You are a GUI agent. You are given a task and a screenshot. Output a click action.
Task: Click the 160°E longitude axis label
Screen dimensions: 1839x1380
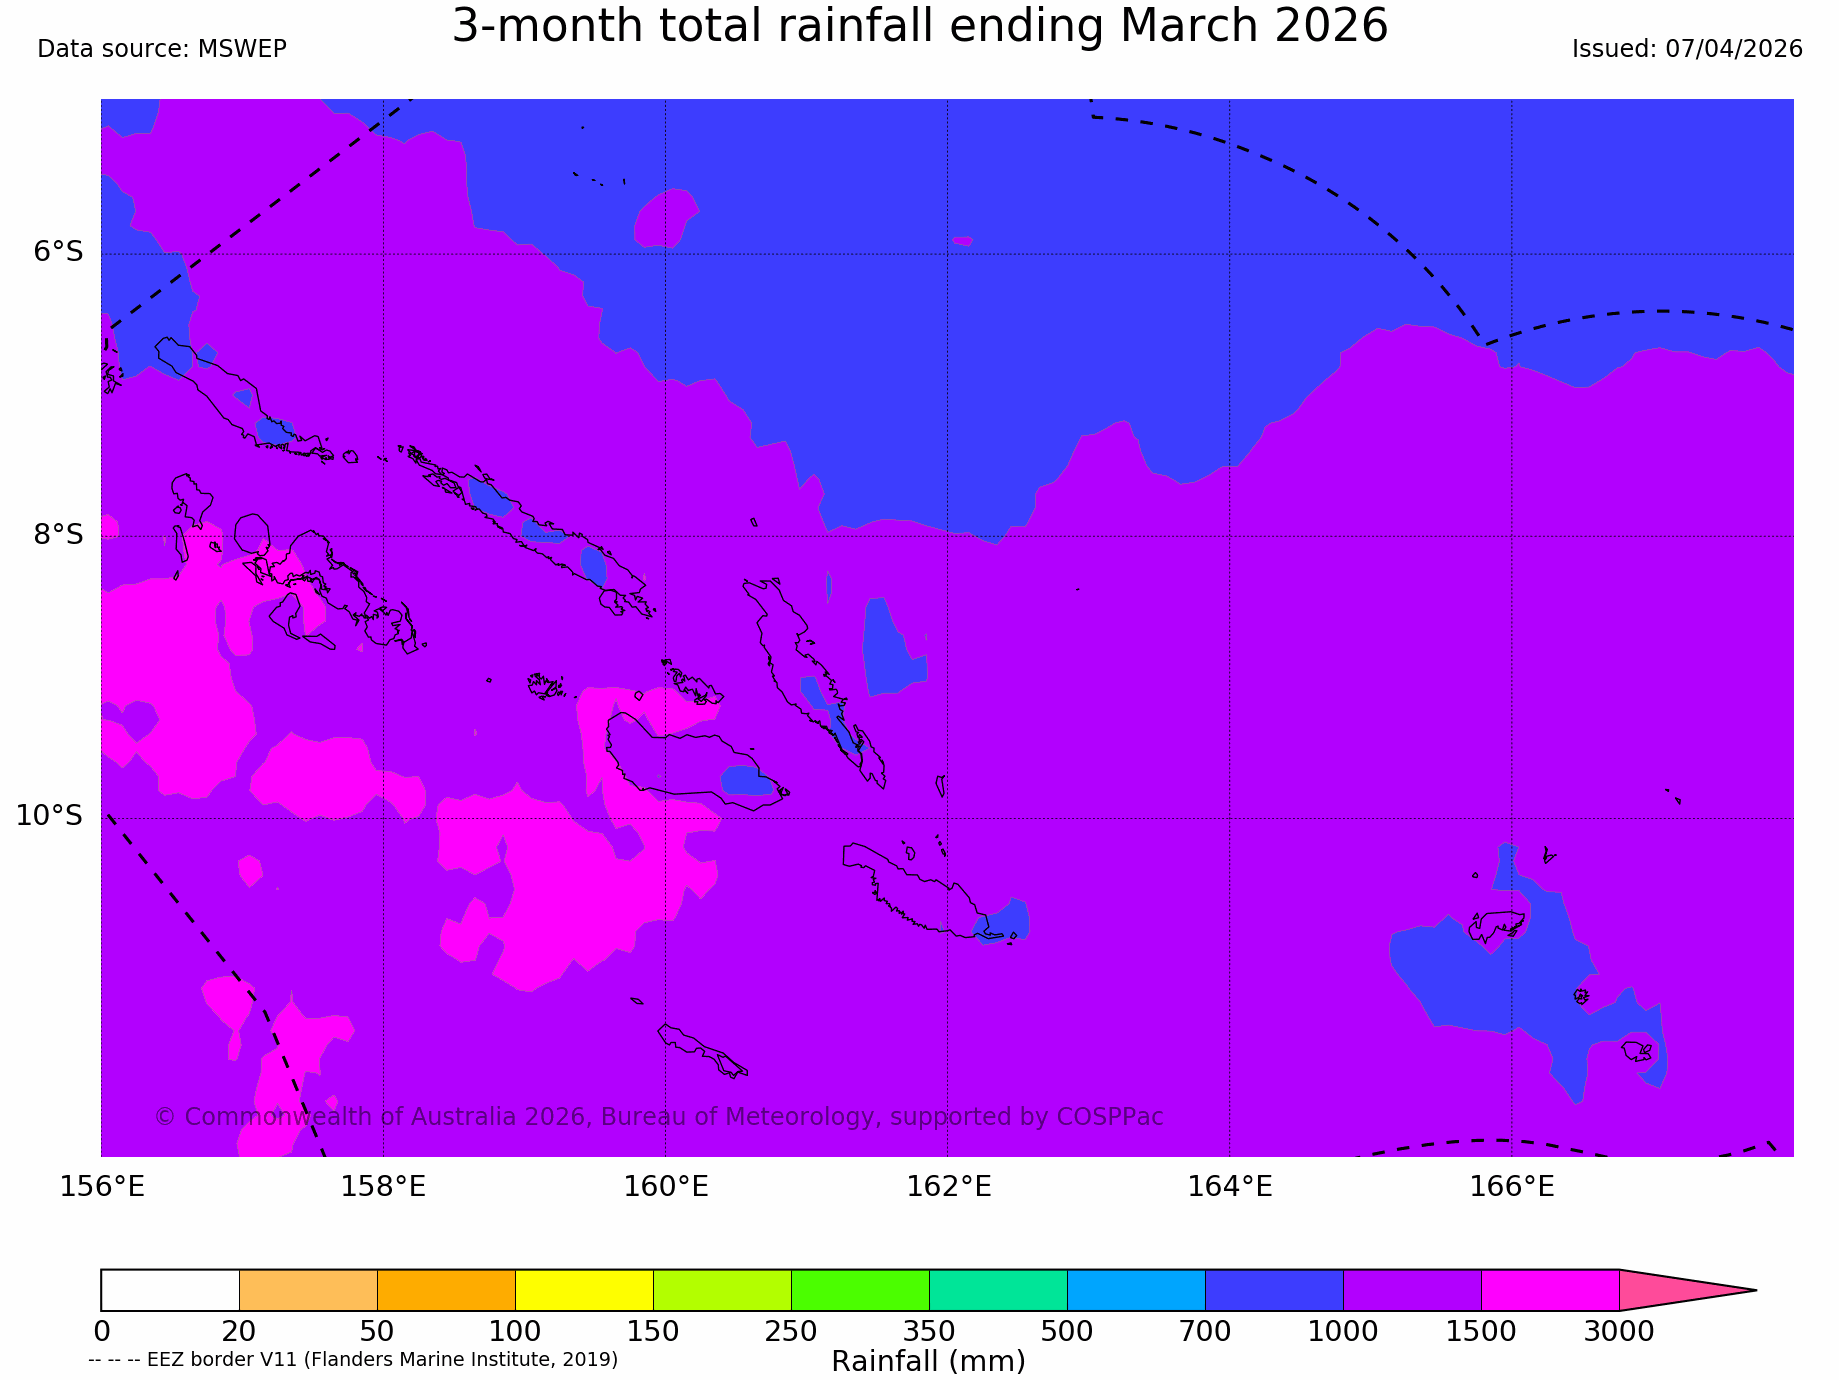[666, 1187]
